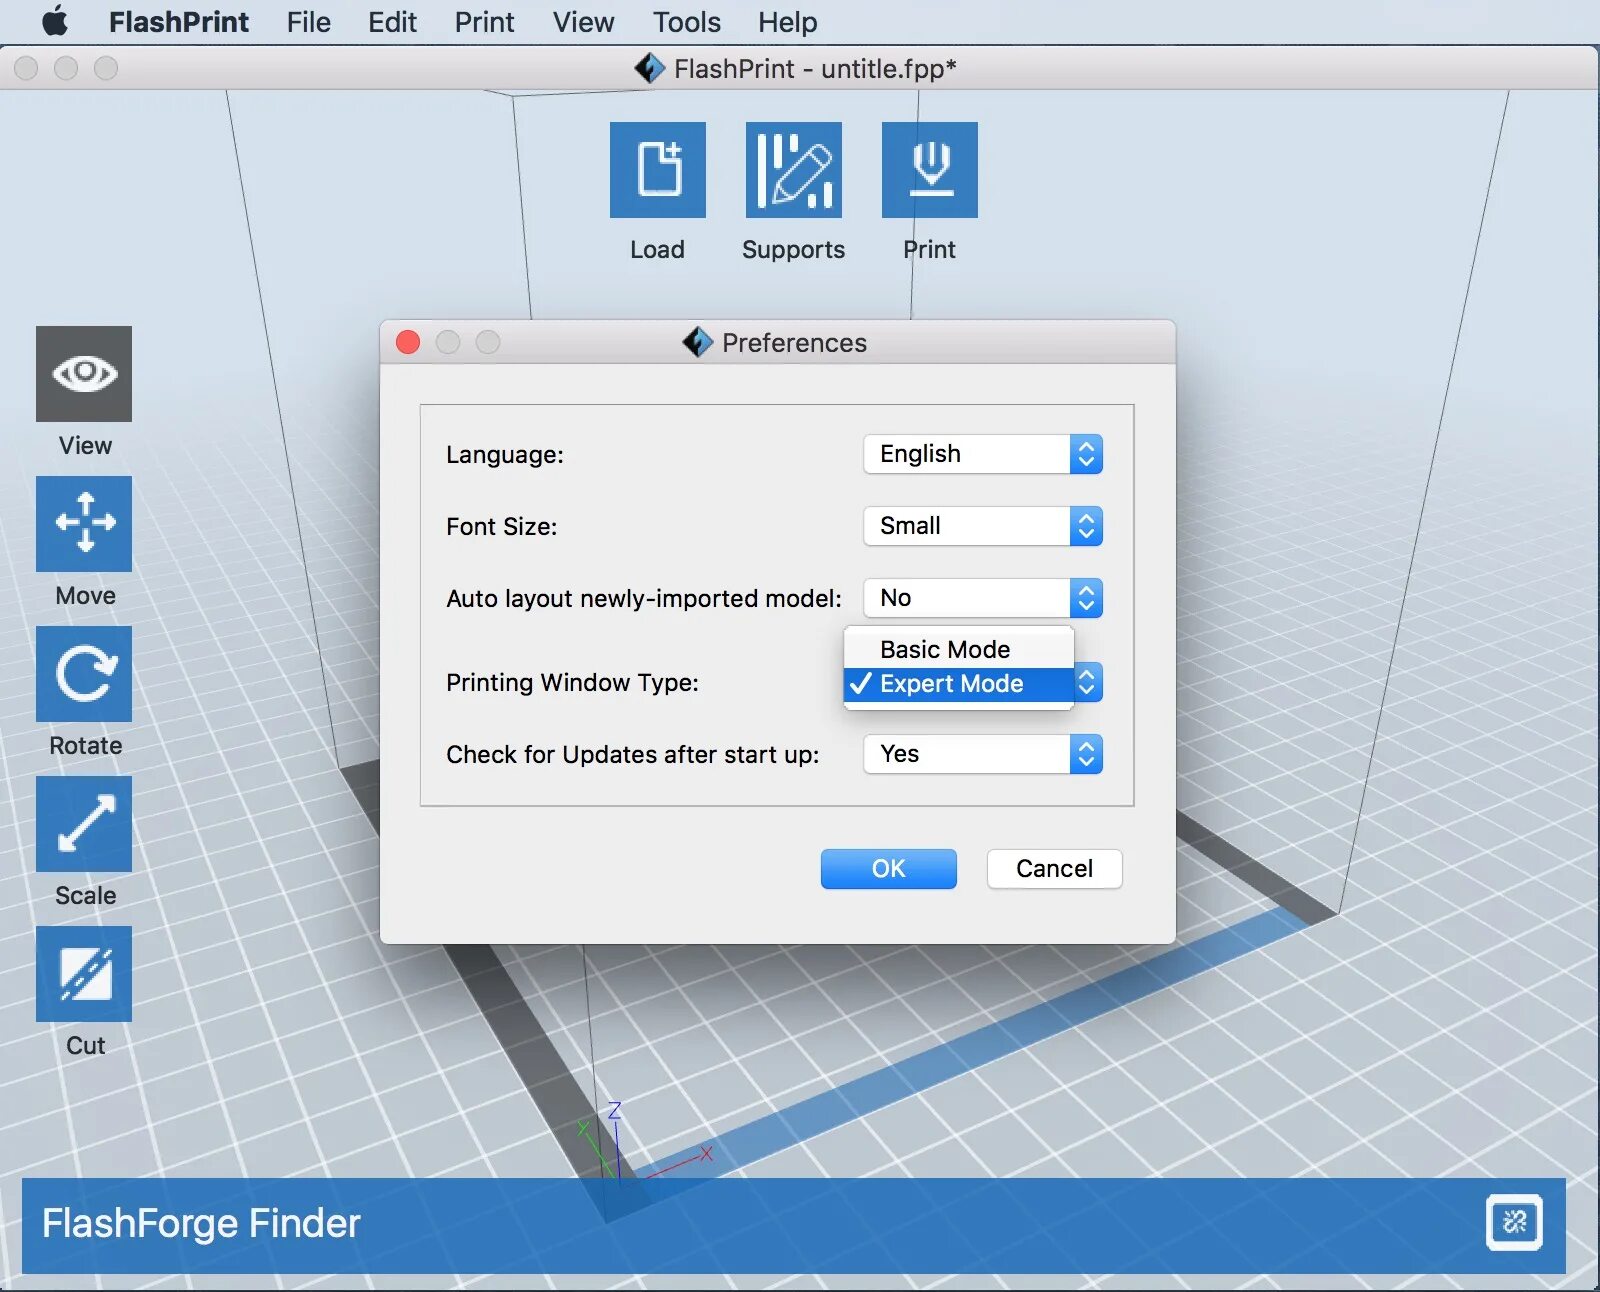
Task: Click the Printing Window Type dropdown arrows
Action: click(x=1087, y=683)
